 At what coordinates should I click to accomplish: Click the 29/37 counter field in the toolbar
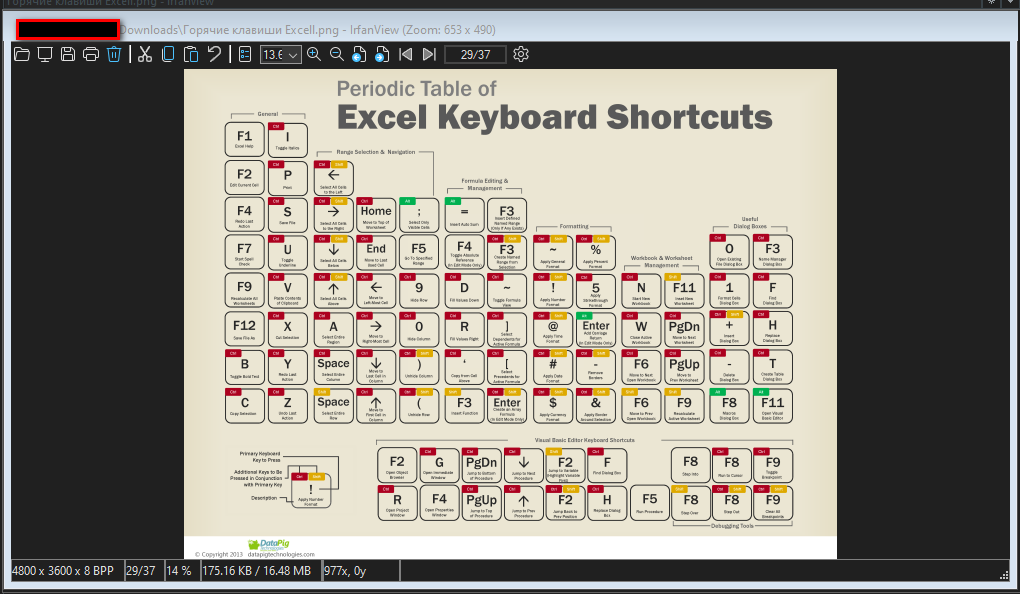pos(476,55)
